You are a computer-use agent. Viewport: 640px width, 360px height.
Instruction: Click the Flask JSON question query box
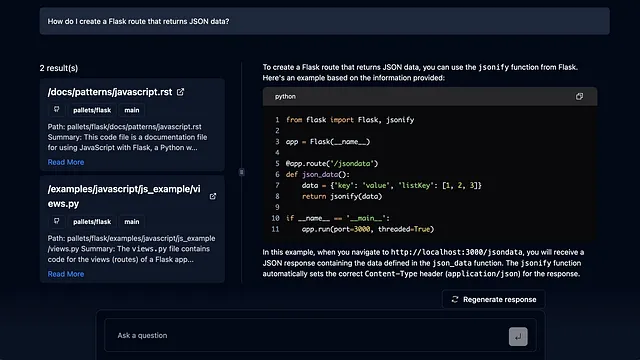324,21
